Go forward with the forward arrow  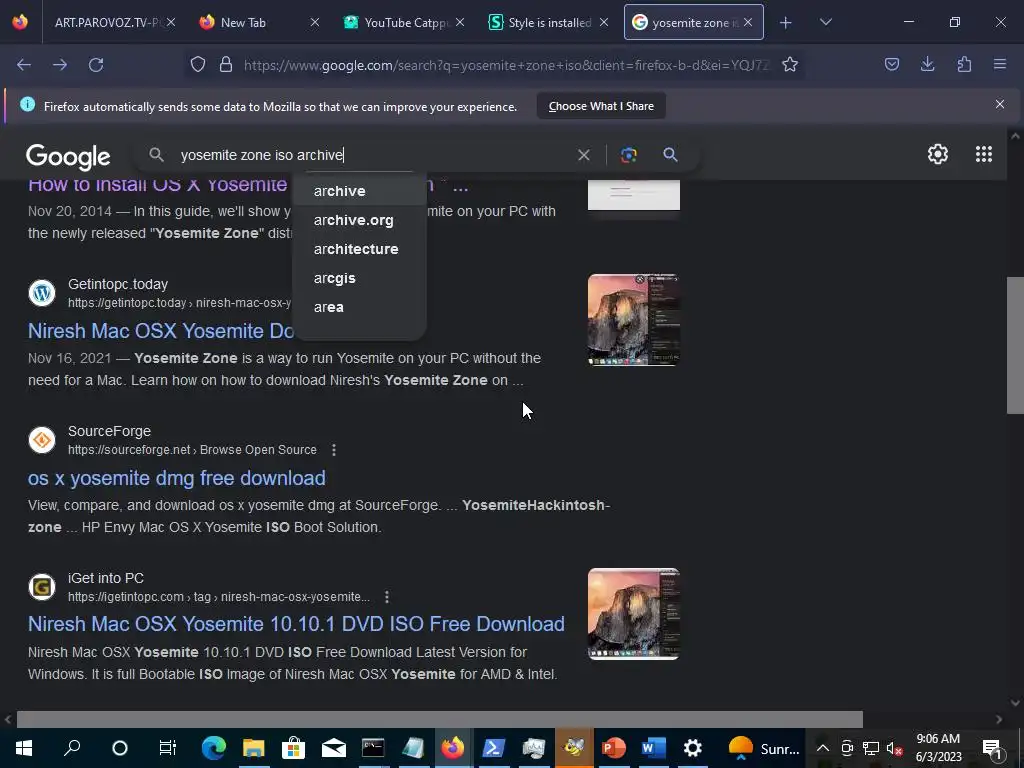click(x=60, y=65)
